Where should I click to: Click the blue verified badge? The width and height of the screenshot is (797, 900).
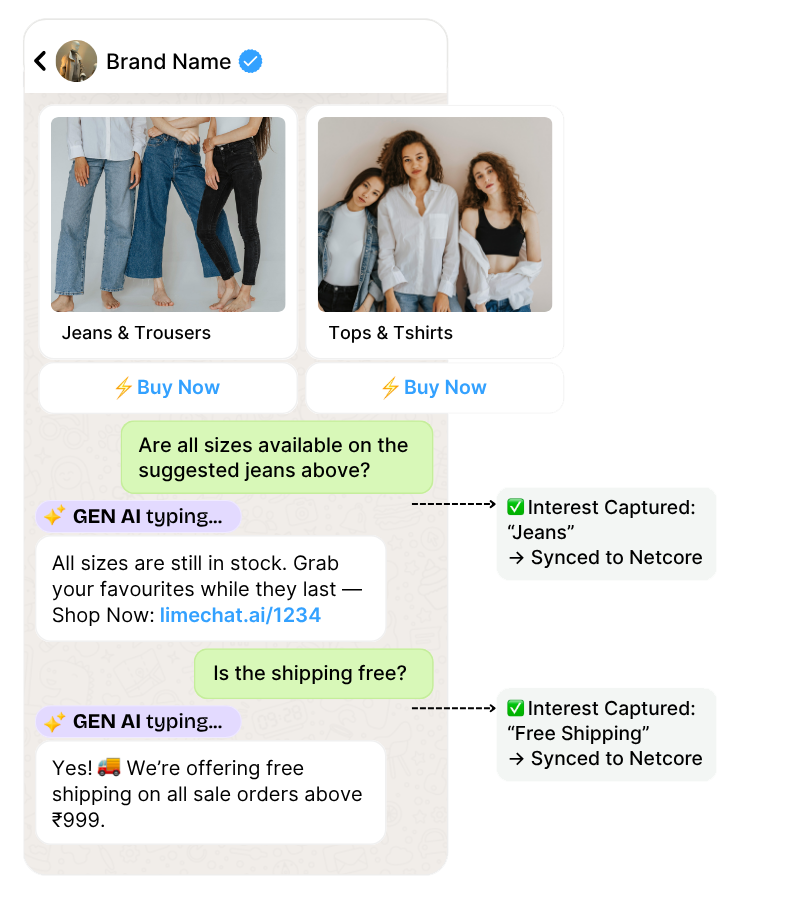coord(251,61)
